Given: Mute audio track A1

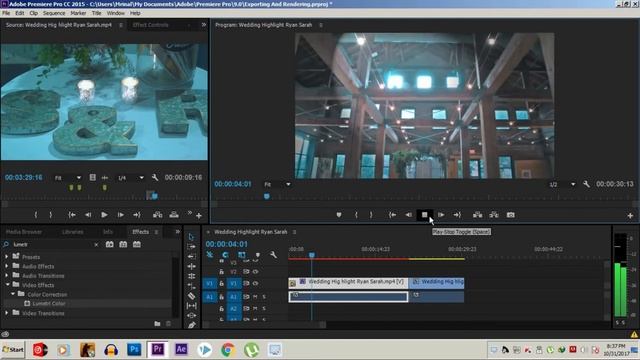Looking at the screenshot, I should point(256,297).
